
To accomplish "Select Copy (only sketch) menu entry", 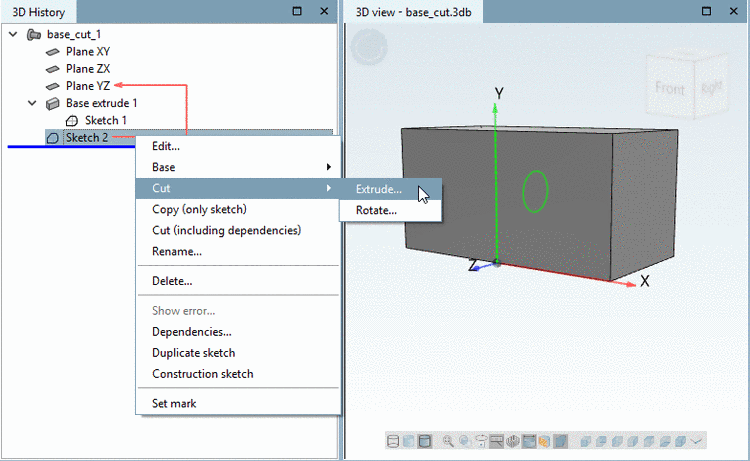I will 238,209.
